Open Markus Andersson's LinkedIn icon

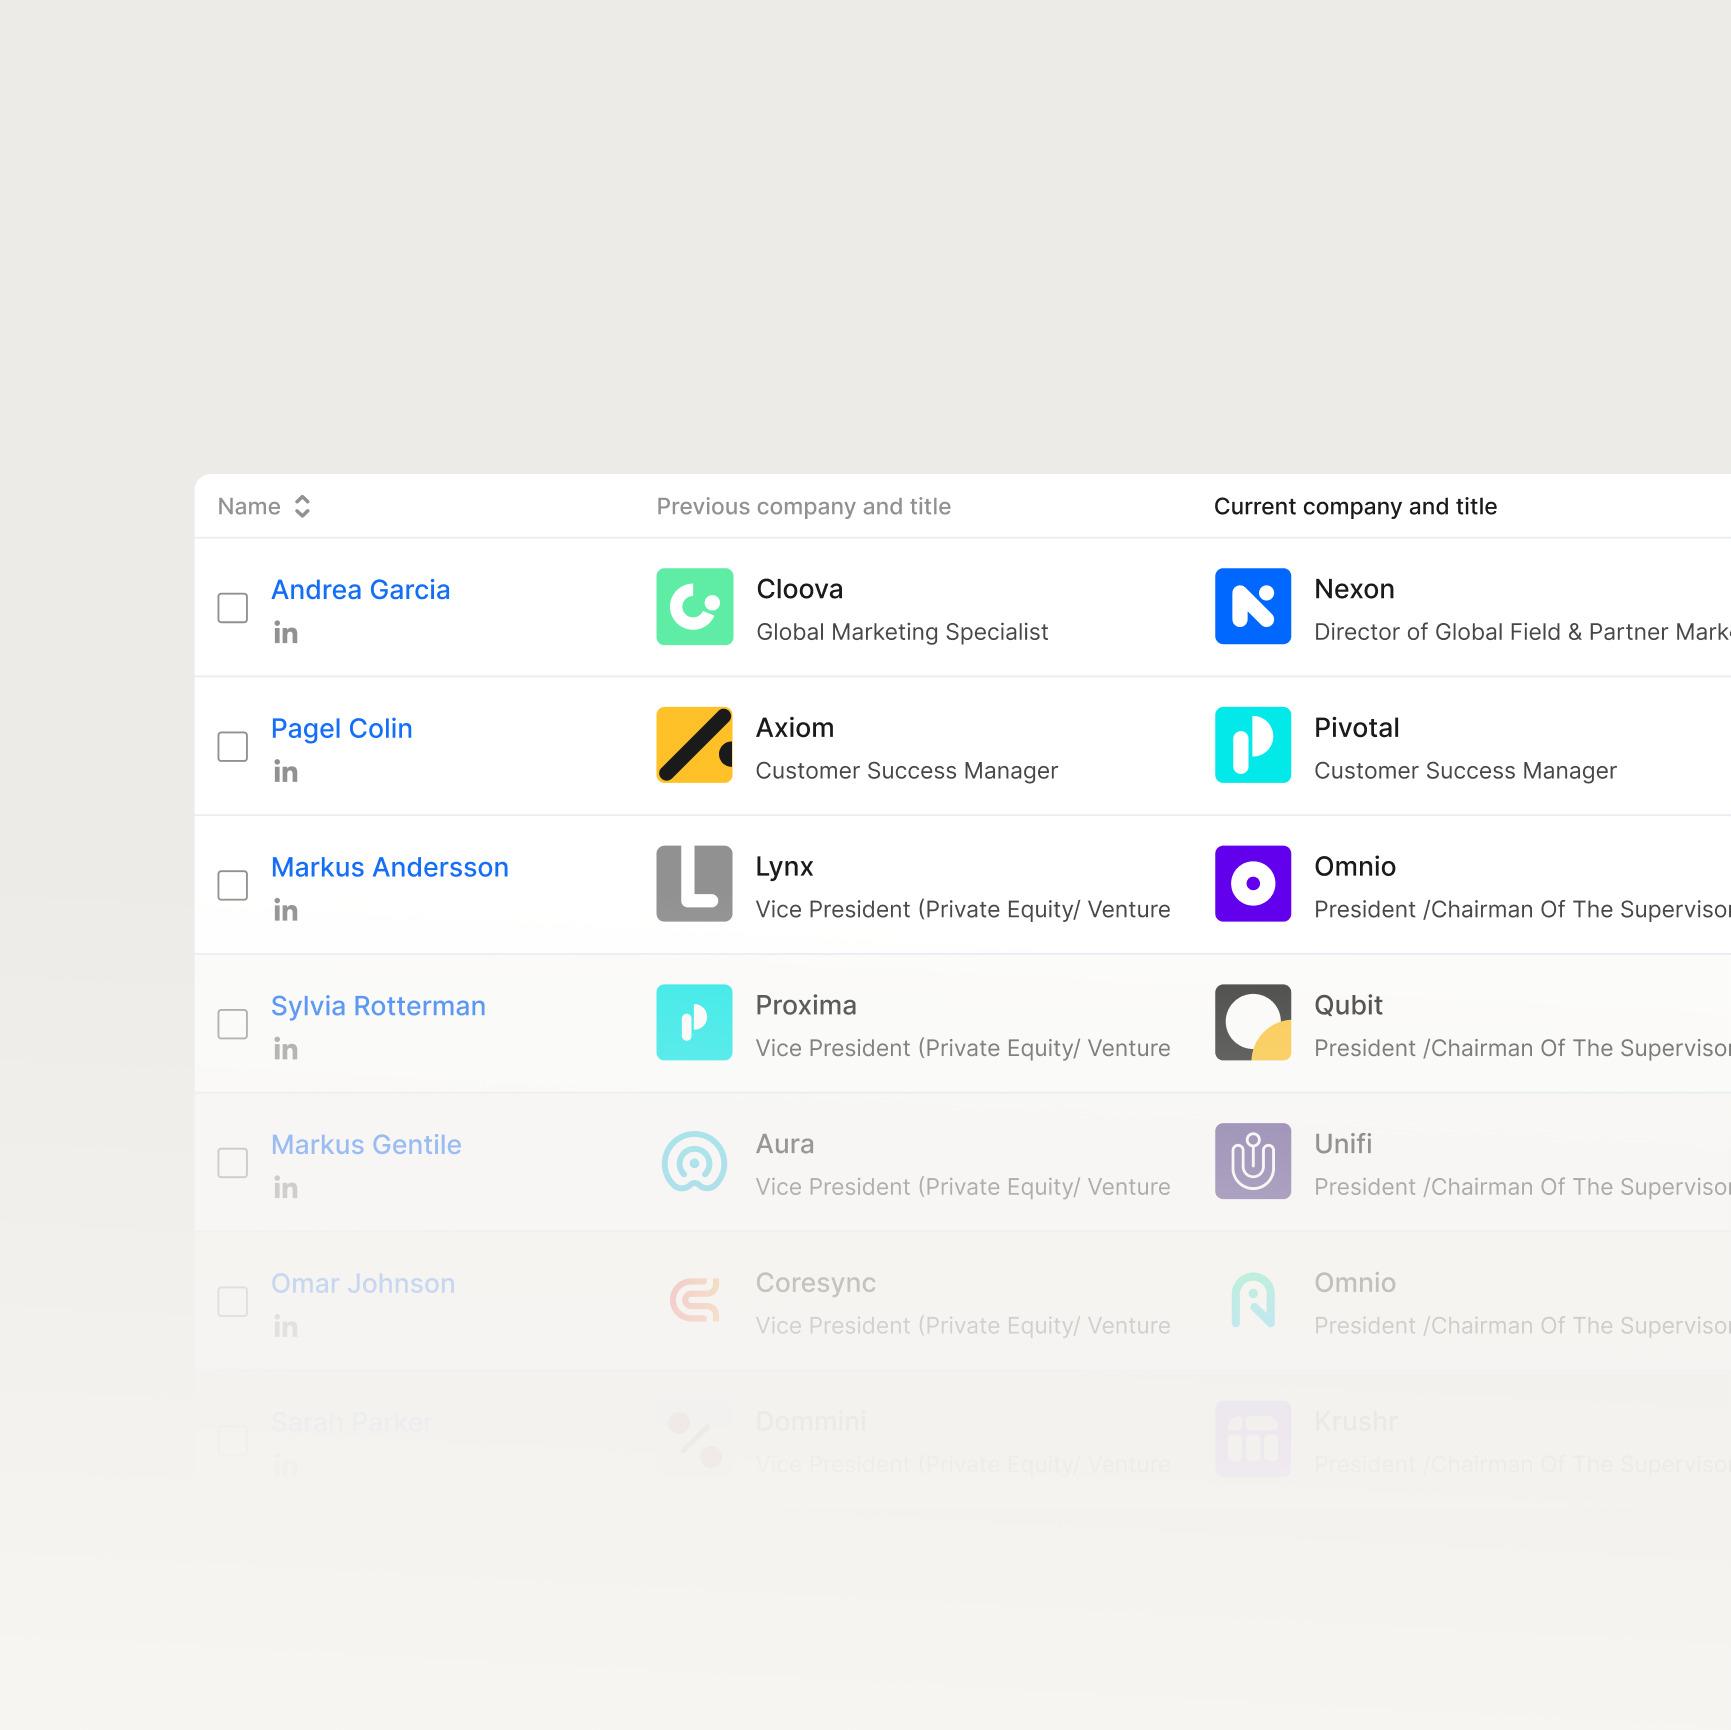(286, 910)
